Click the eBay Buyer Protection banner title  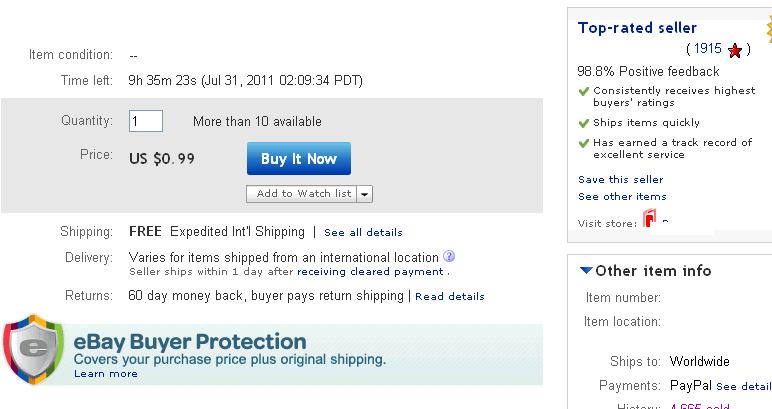pyautogui.click(x=190, y=342)
